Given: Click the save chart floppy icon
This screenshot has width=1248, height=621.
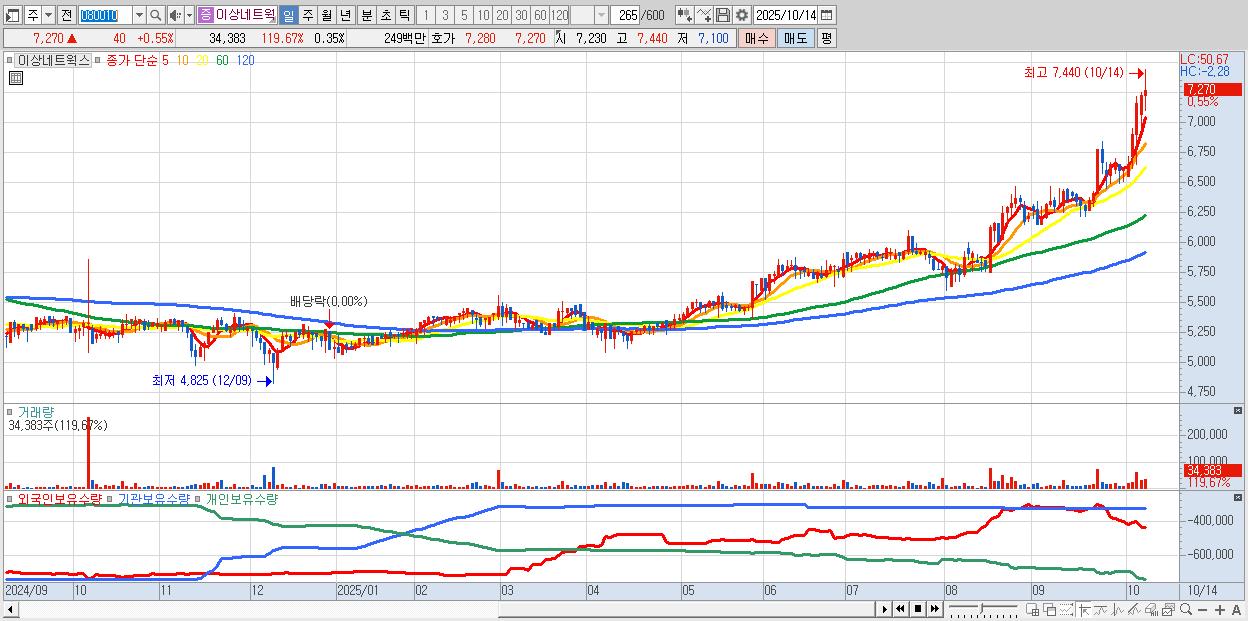Looking at the screenshot, I should point(722,15).
